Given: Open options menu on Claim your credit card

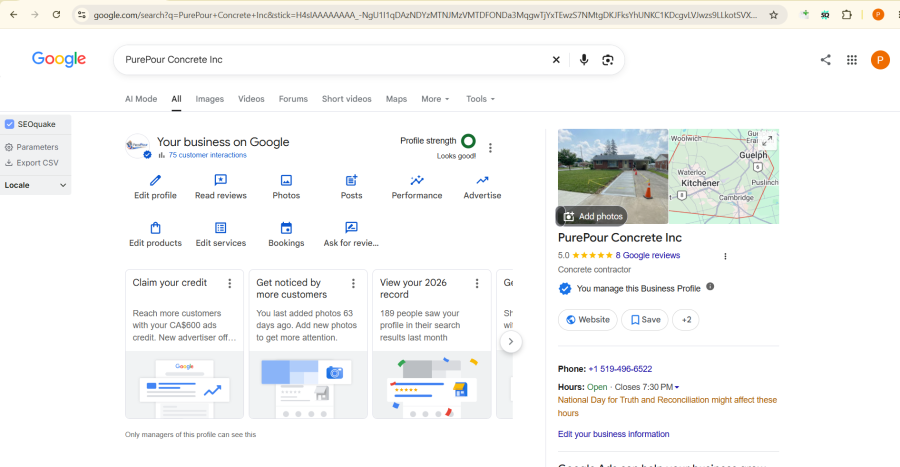Looking at the screenshot, I should tap(230, 283).
